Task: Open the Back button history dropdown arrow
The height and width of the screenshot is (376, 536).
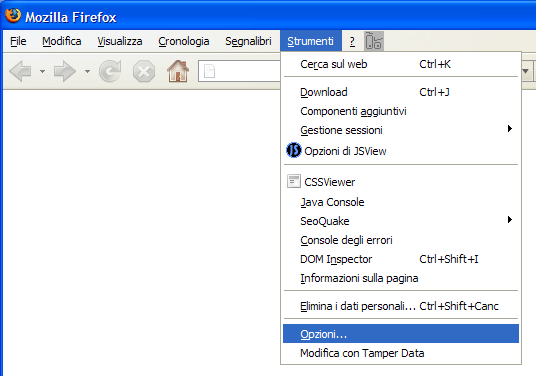Action: (x=42, y=71)
